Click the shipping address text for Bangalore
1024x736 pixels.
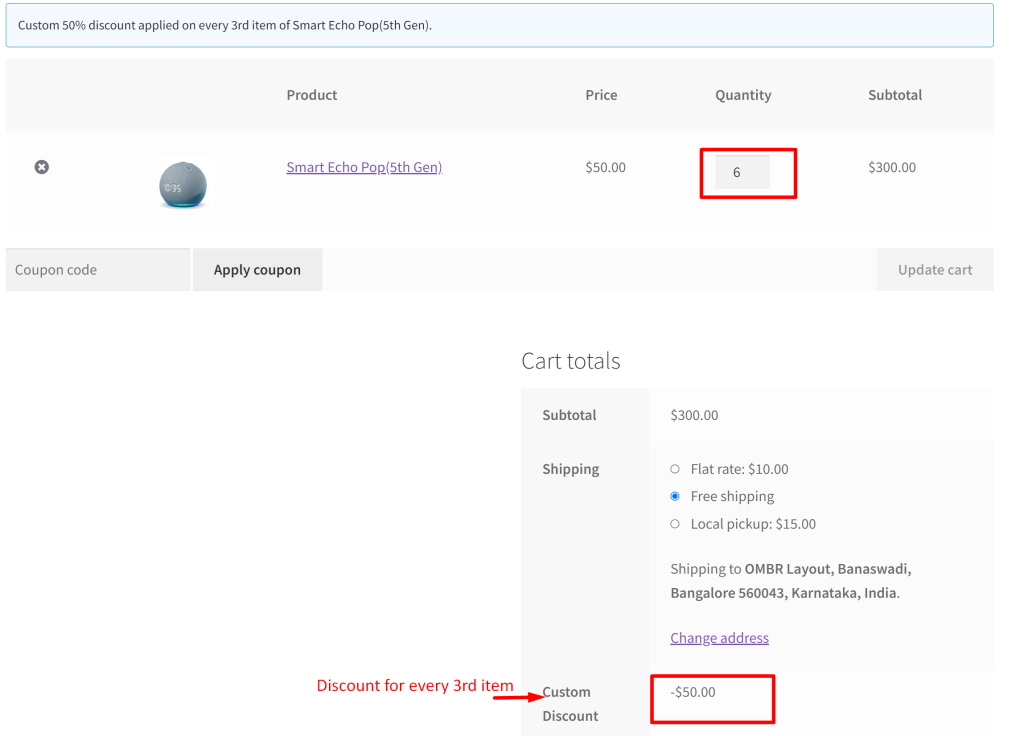(791, 581)
